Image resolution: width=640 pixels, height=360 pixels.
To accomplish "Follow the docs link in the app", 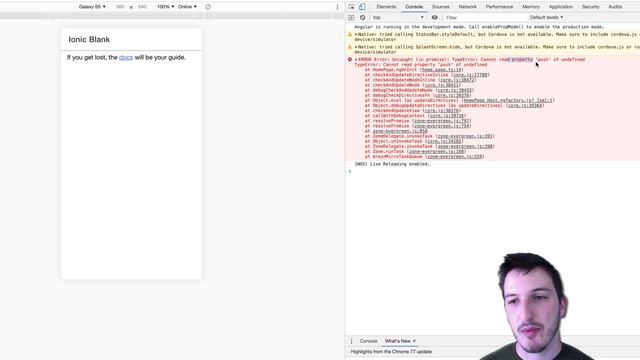I will (x=126, y=58).
